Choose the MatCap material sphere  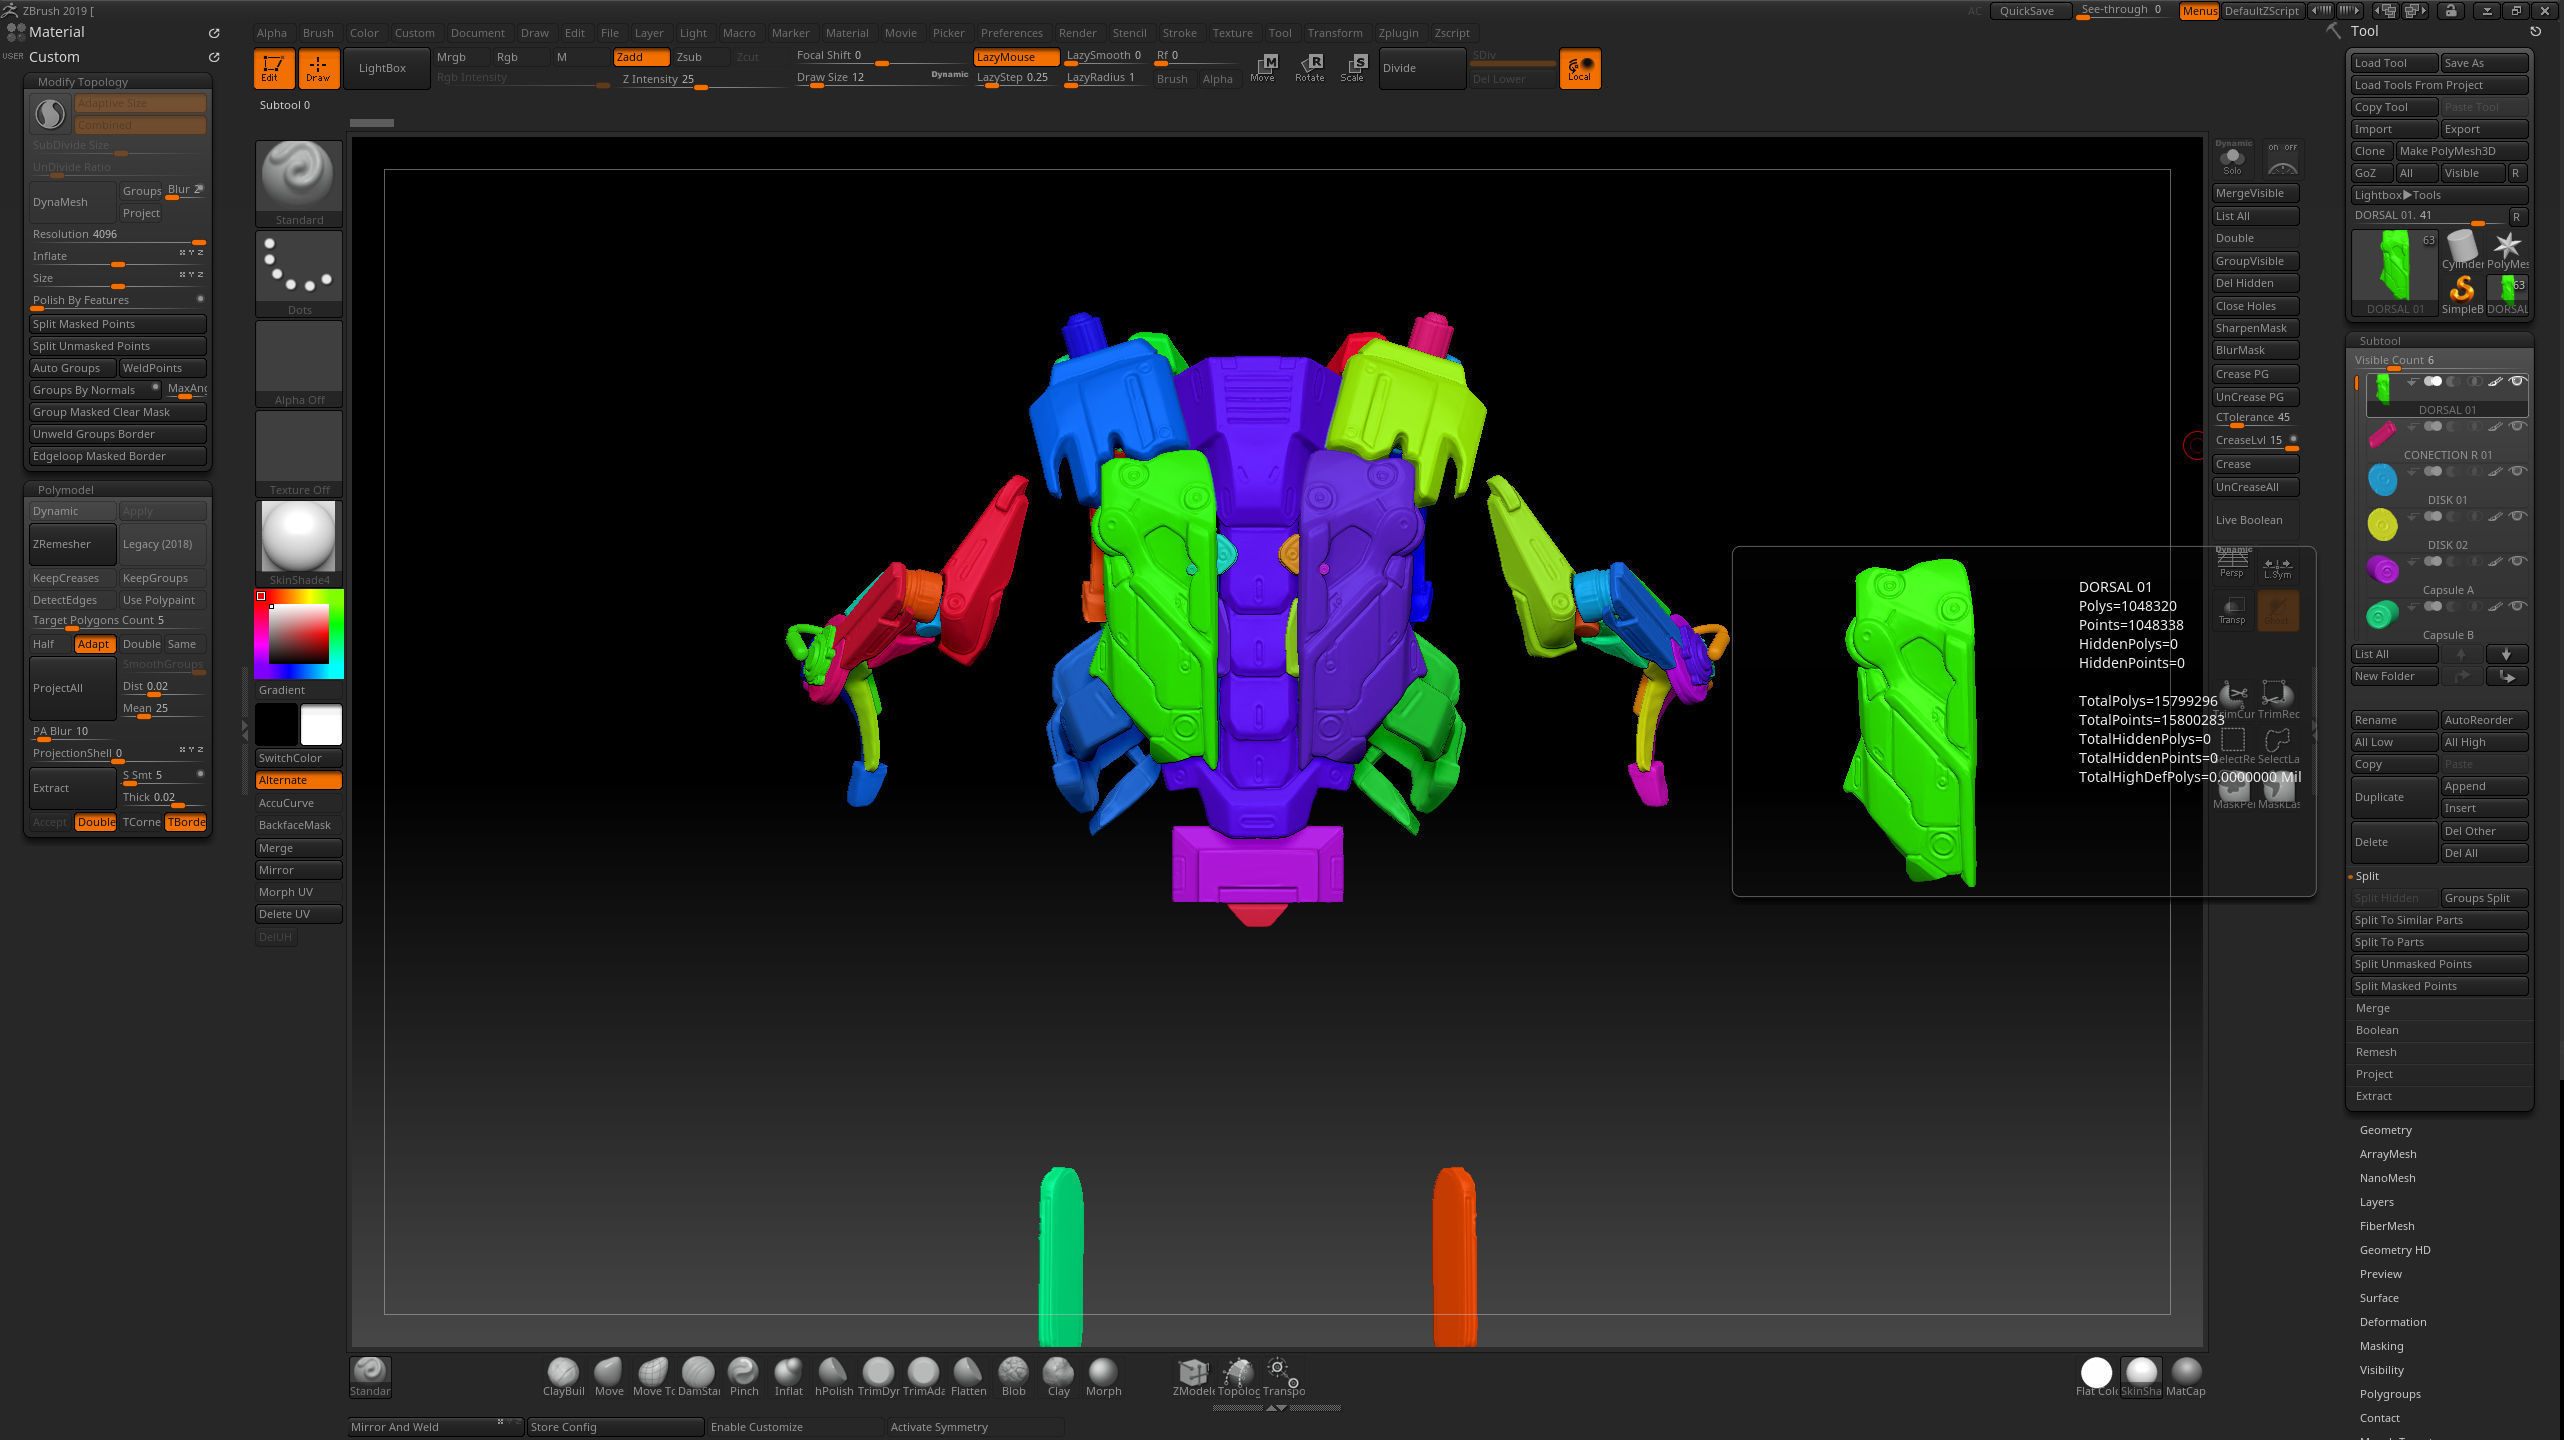pyautogui.click(x=2185, y=1372)
